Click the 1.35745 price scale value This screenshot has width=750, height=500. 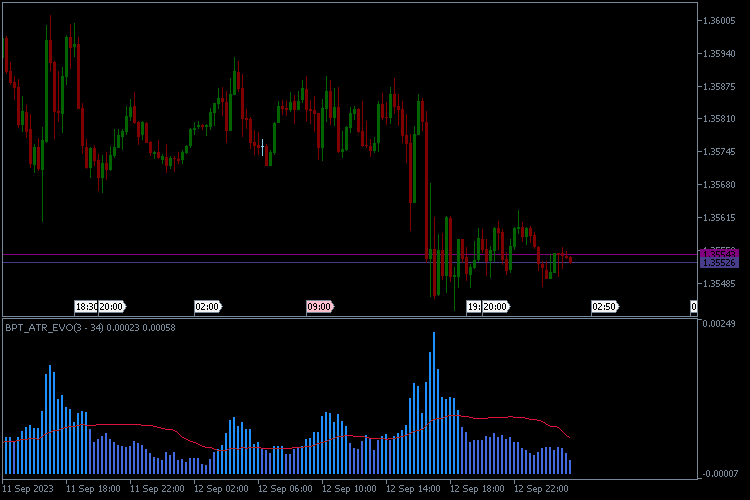(719, 152)
